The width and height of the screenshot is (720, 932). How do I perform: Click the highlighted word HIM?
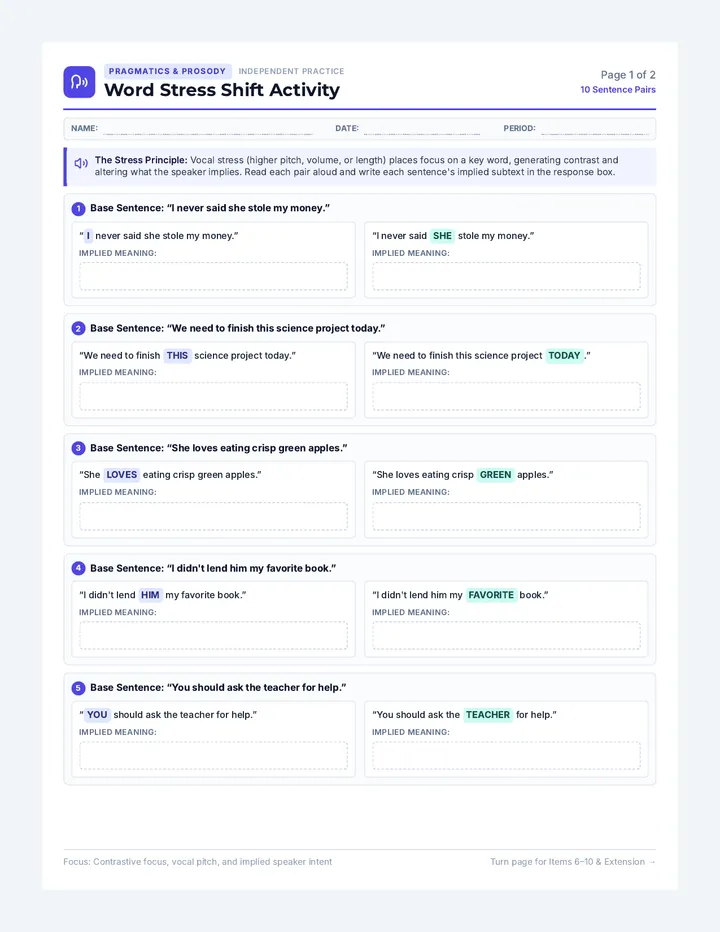[150, 595]
